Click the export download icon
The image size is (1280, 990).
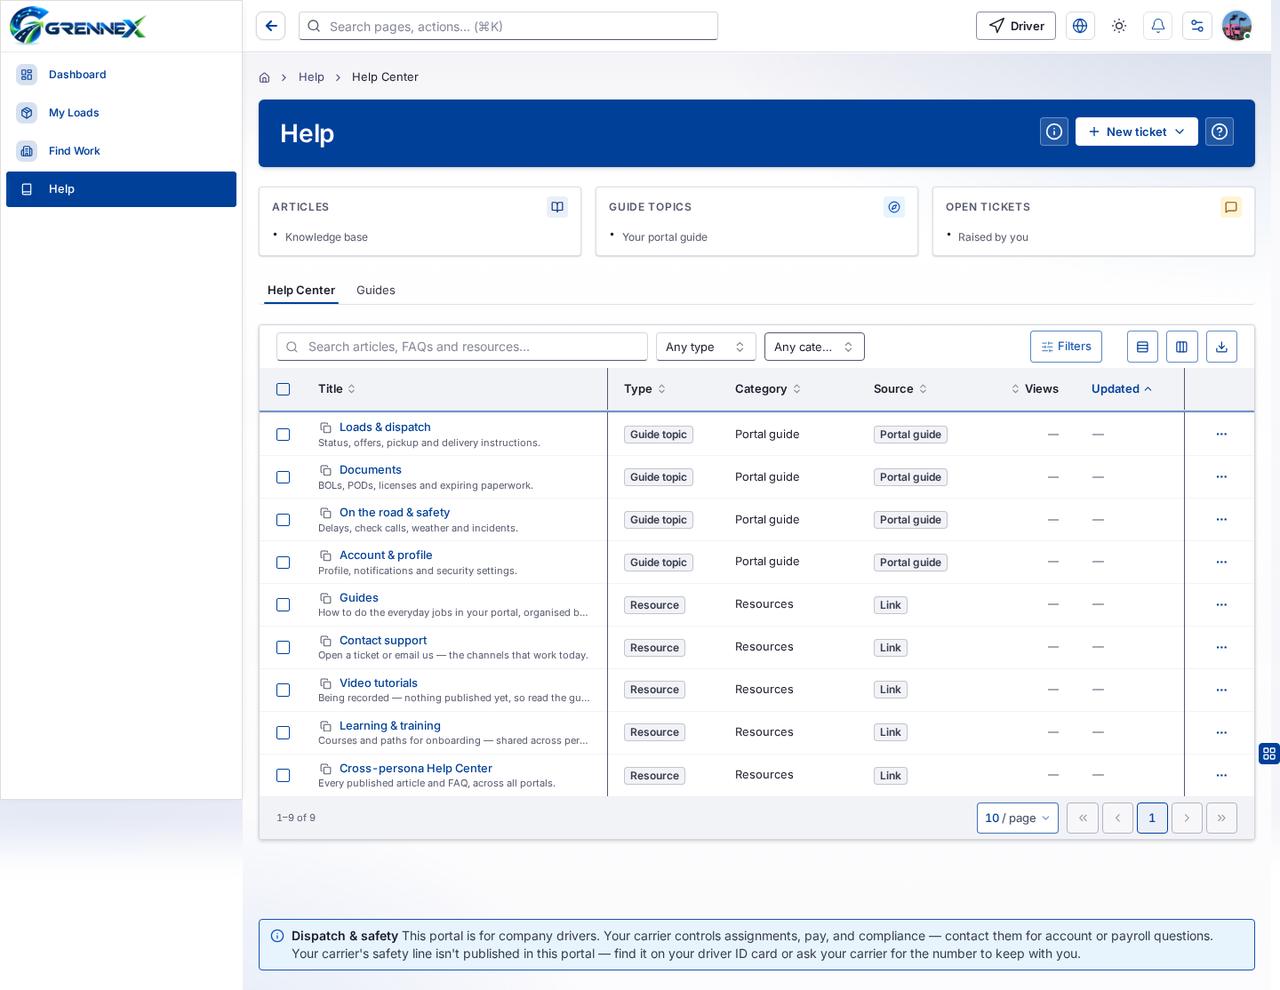point(1221,347)
